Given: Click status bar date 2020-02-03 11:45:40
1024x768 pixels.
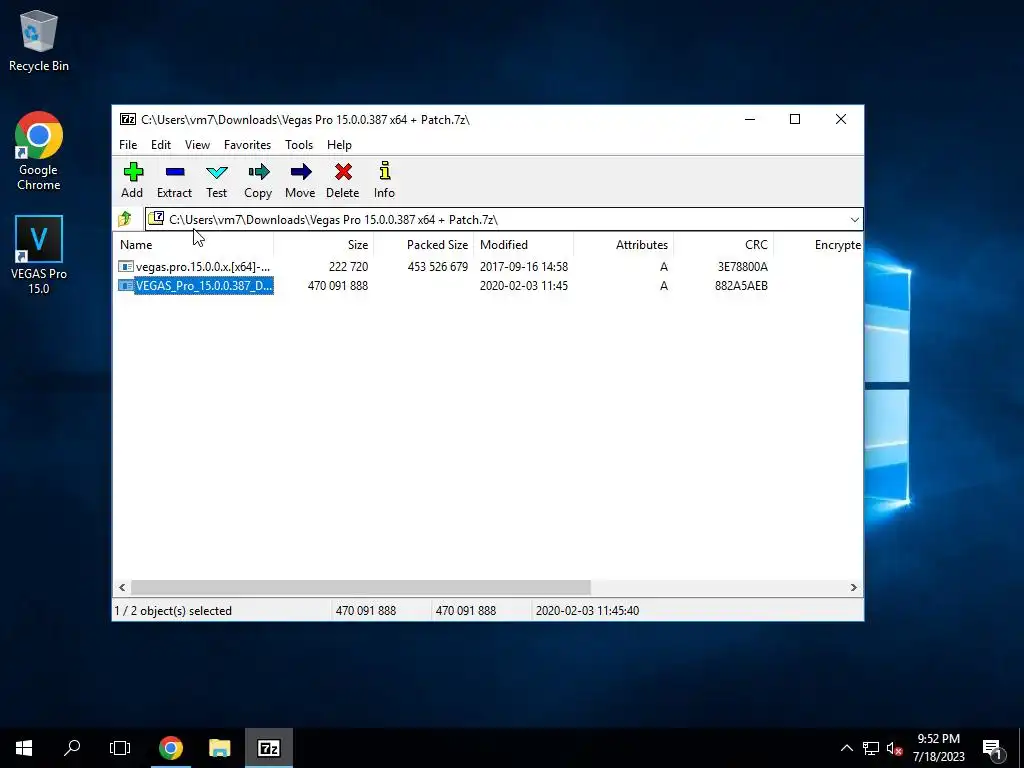Looking at the screenshot, I should [587, 611].
